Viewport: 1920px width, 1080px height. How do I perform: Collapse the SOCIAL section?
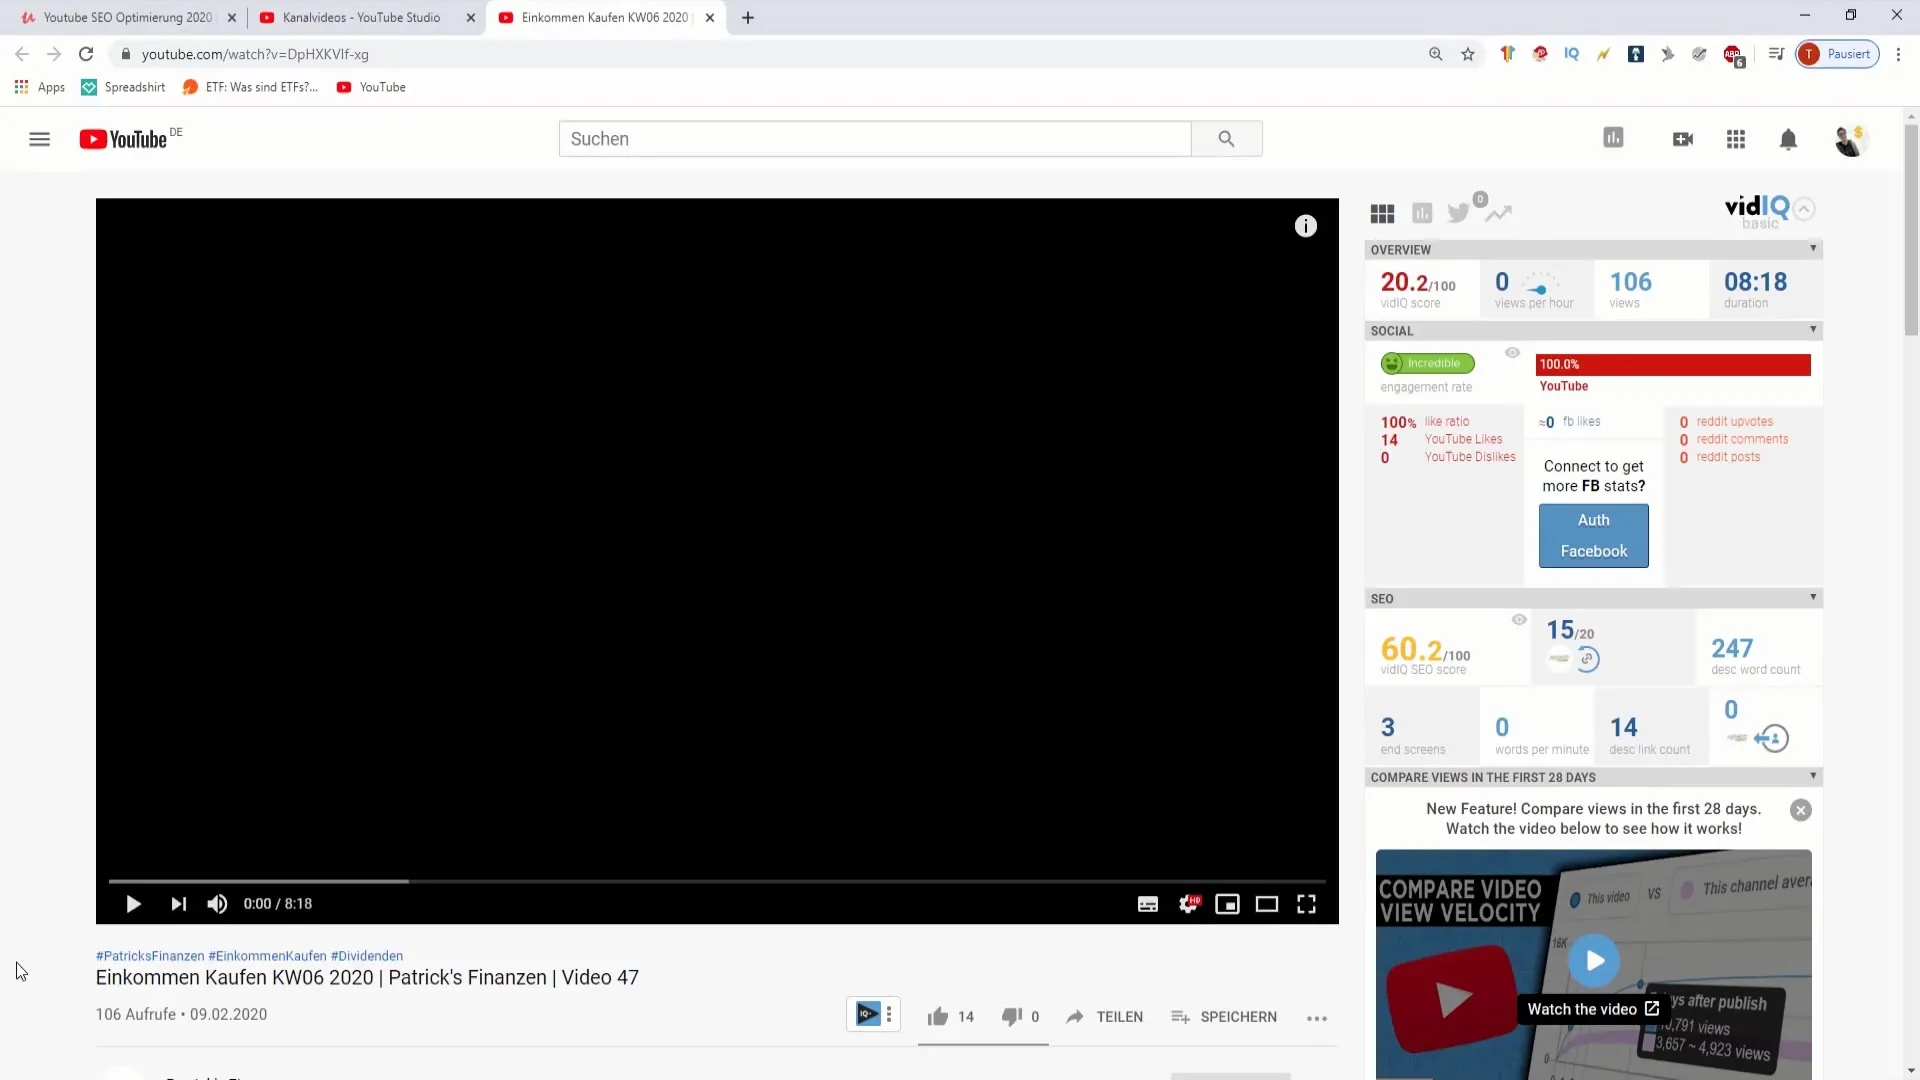tap(1812, 329)
